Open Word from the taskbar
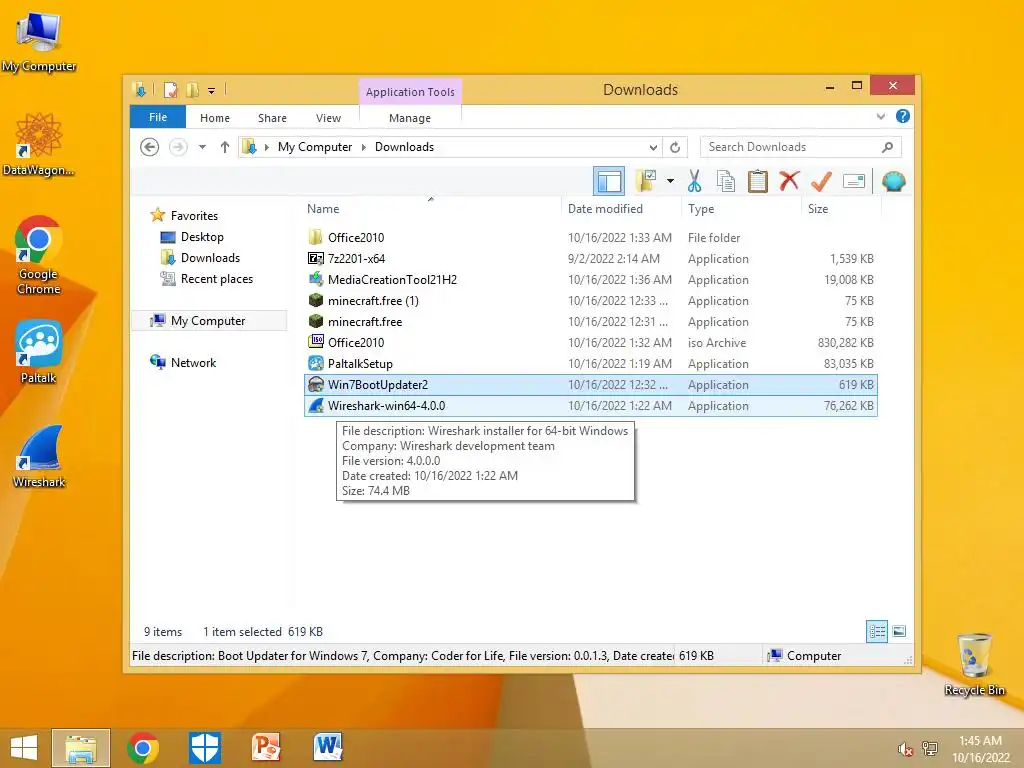The width and height of the screenshot is (1024, 768). click(x=327, y=748)
